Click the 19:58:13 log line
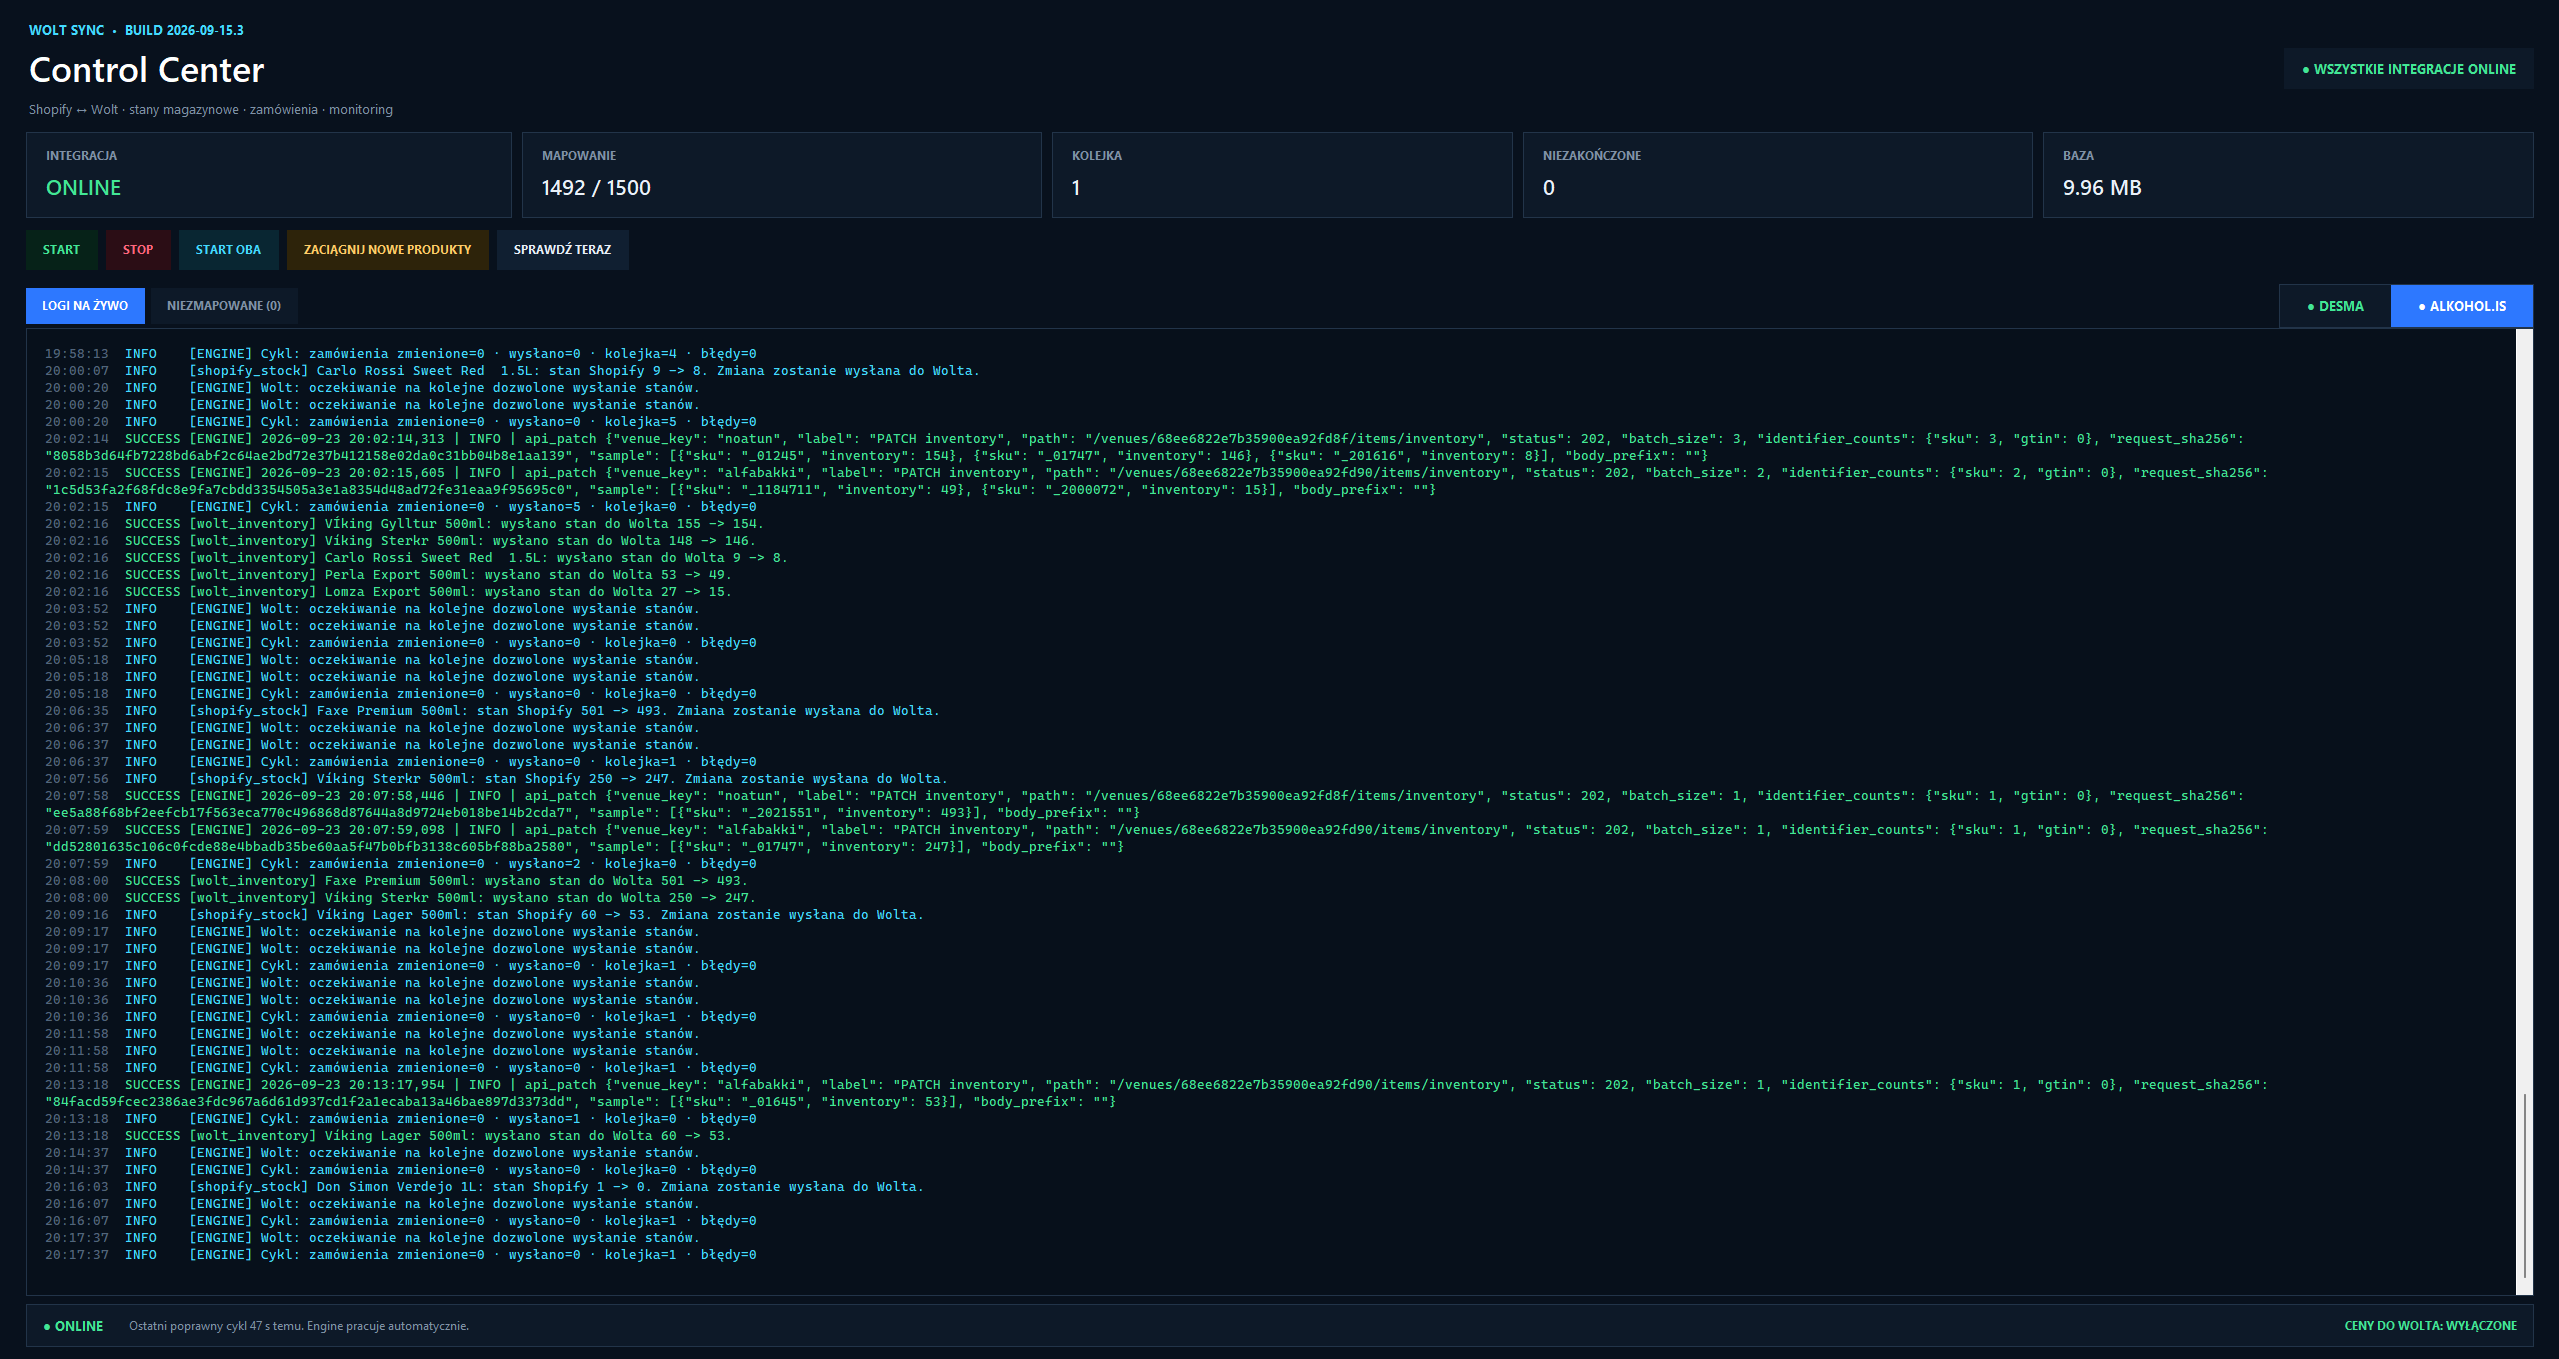 (400, 354)
